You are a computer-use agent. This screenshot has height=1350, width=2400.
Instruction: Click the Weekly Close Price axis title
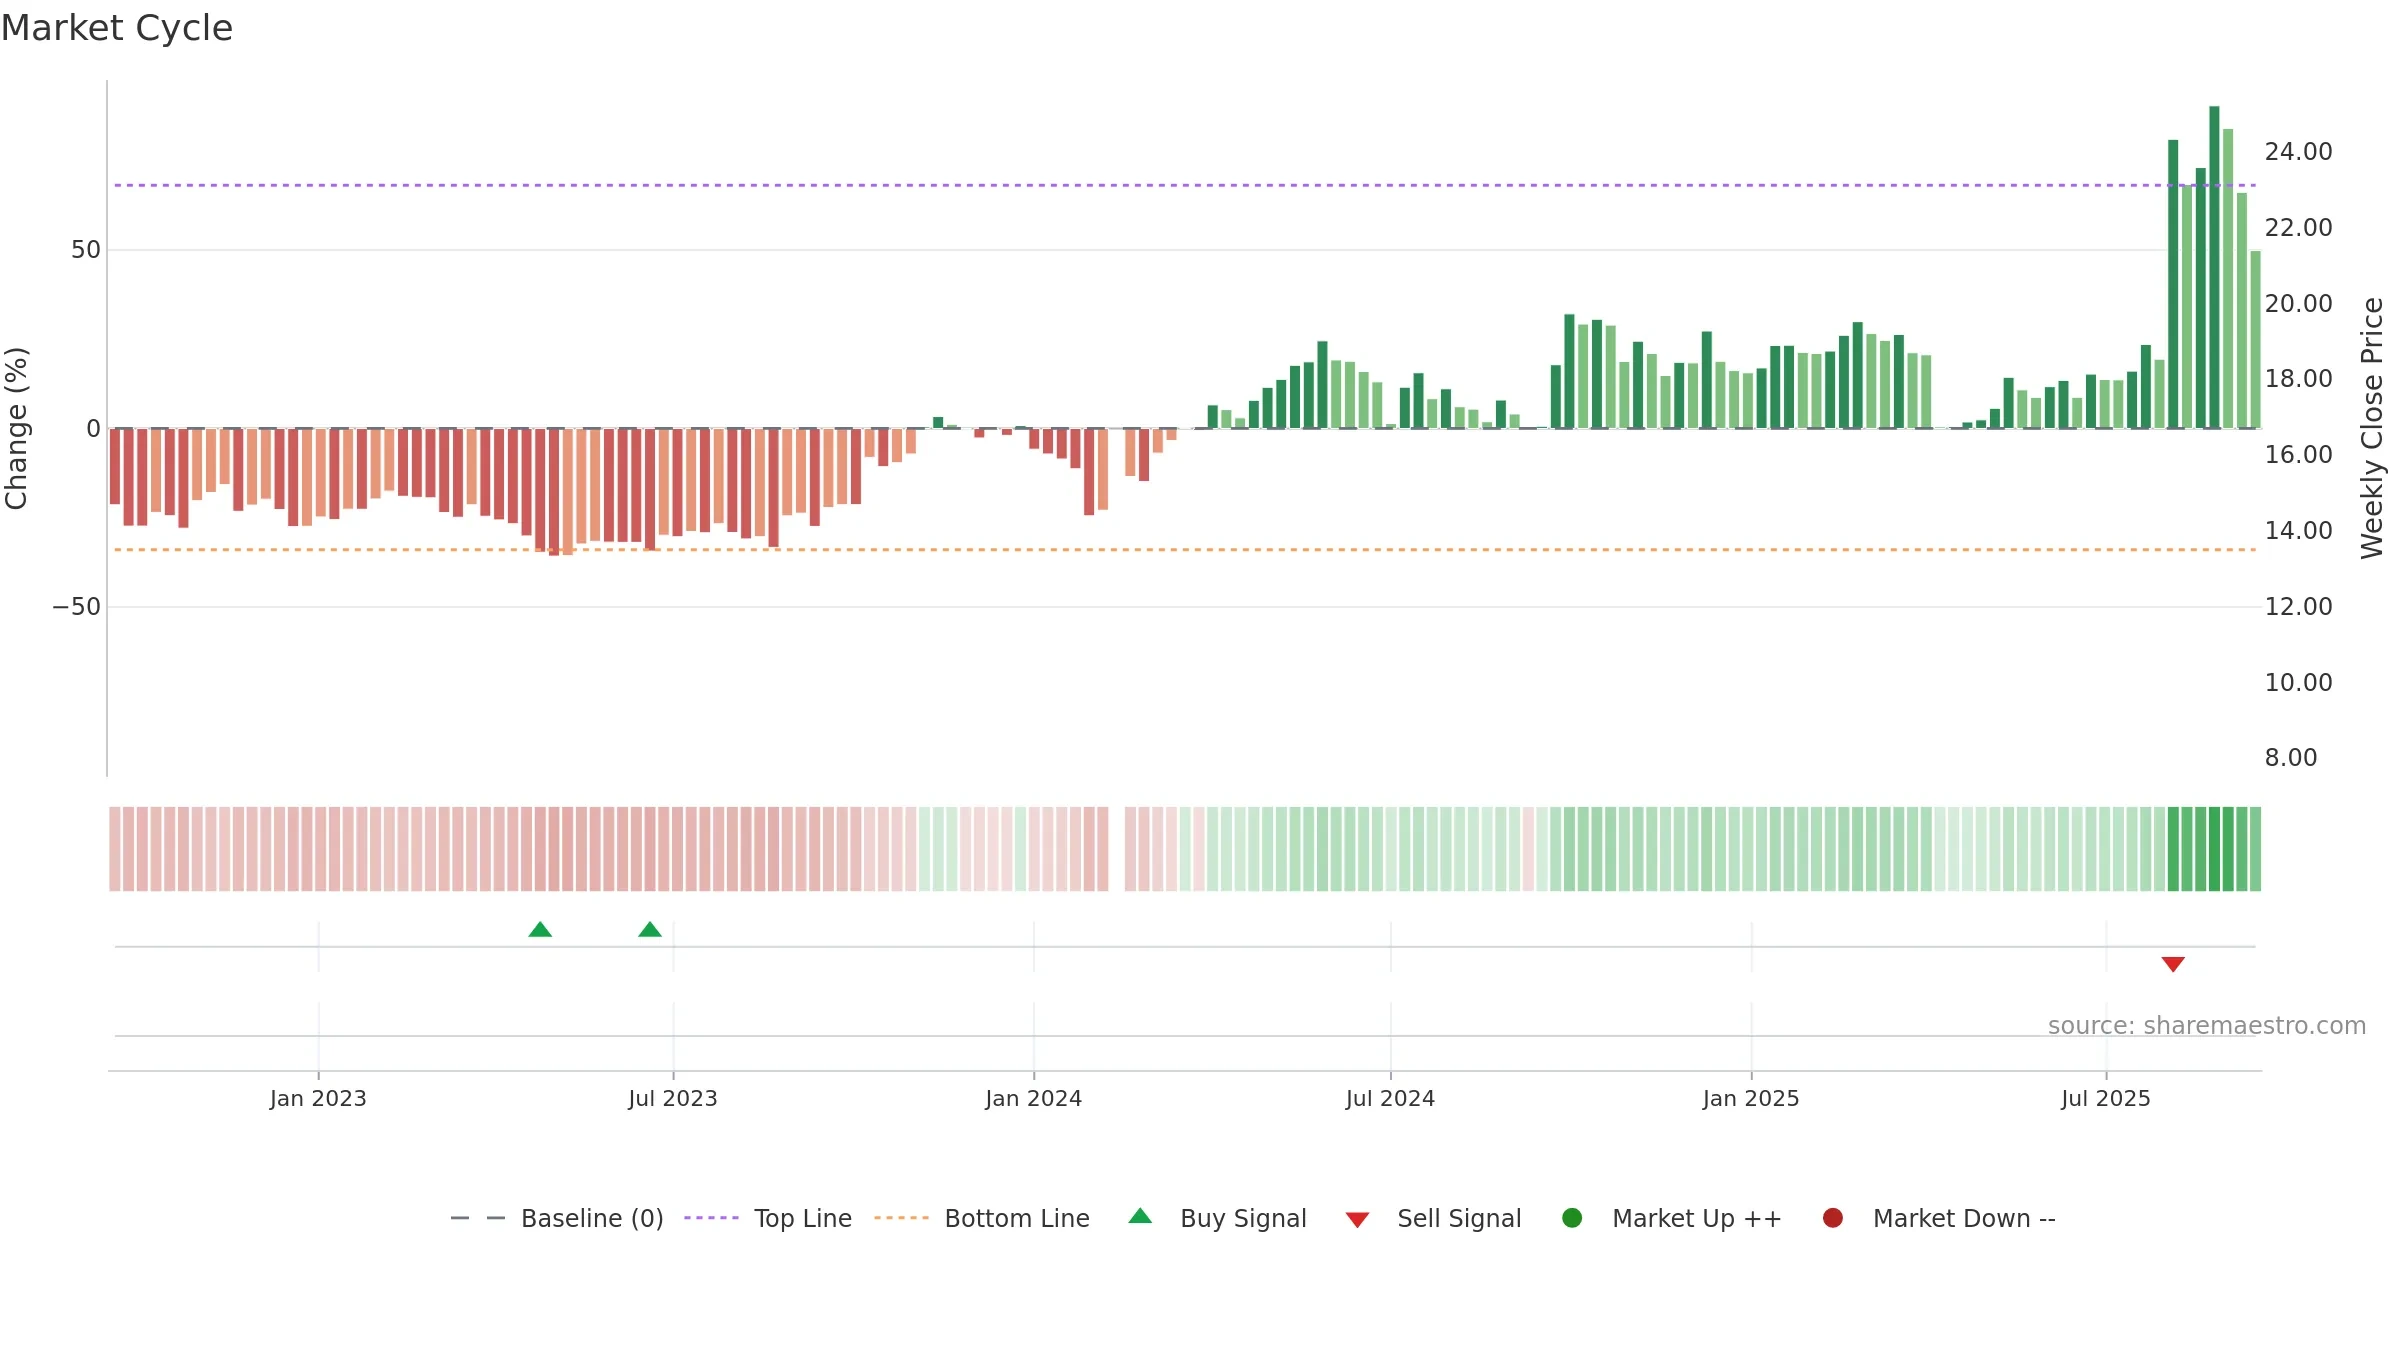tap(2372, 428)
